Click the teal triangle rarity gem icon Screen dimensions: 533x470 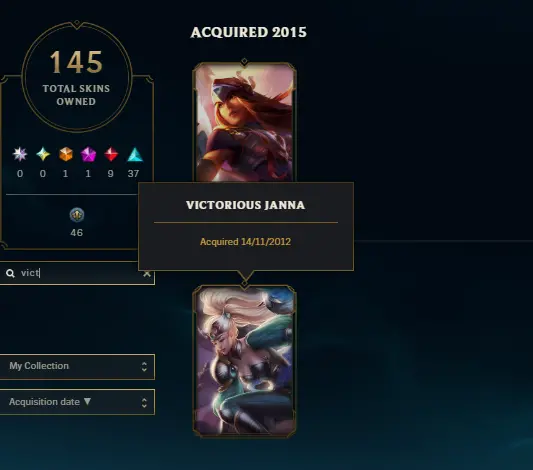[135, 154]
